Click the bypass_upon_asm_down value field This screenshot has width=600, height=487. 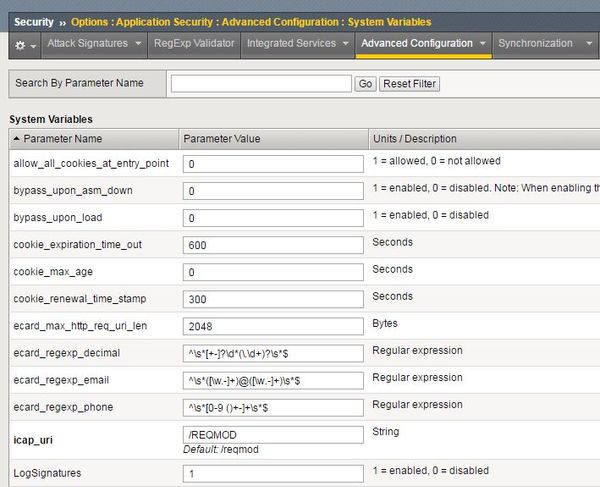click(273, 191)
